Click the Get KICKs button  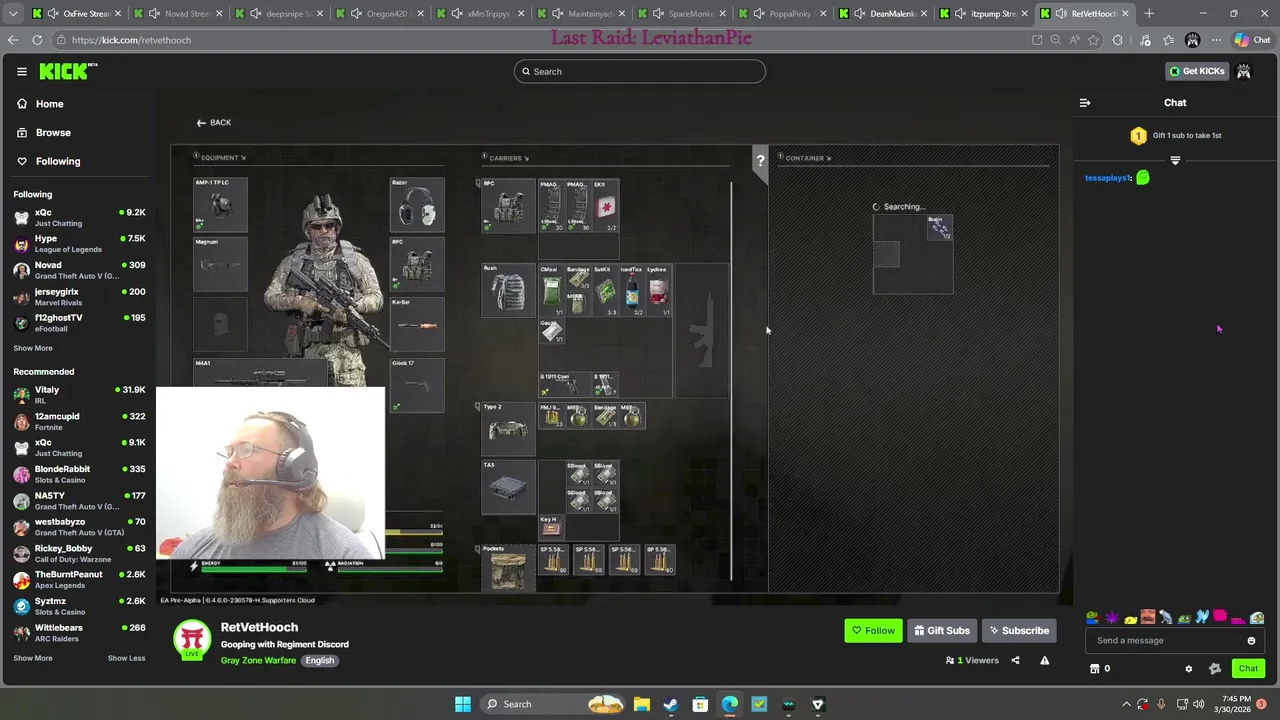tap(1197, 71)
